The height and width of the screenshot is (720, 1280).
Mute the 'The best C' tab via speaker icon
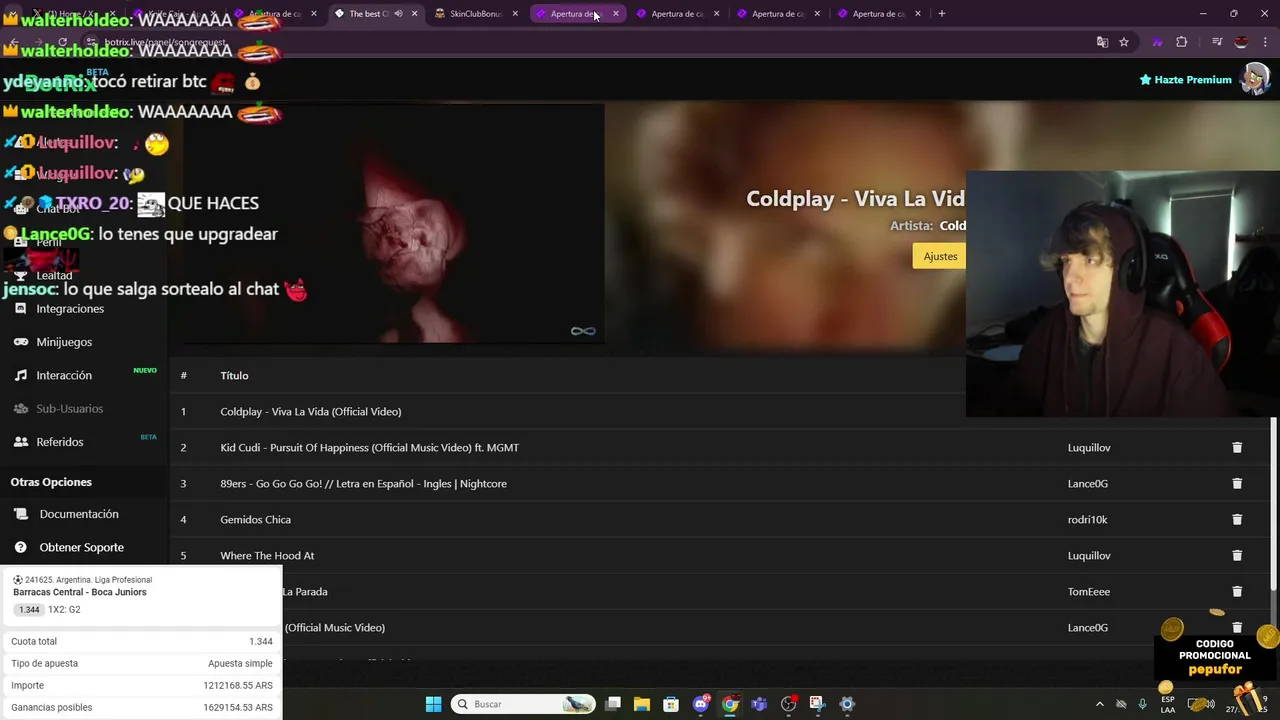pyautogui.click(x=398, y=14)
